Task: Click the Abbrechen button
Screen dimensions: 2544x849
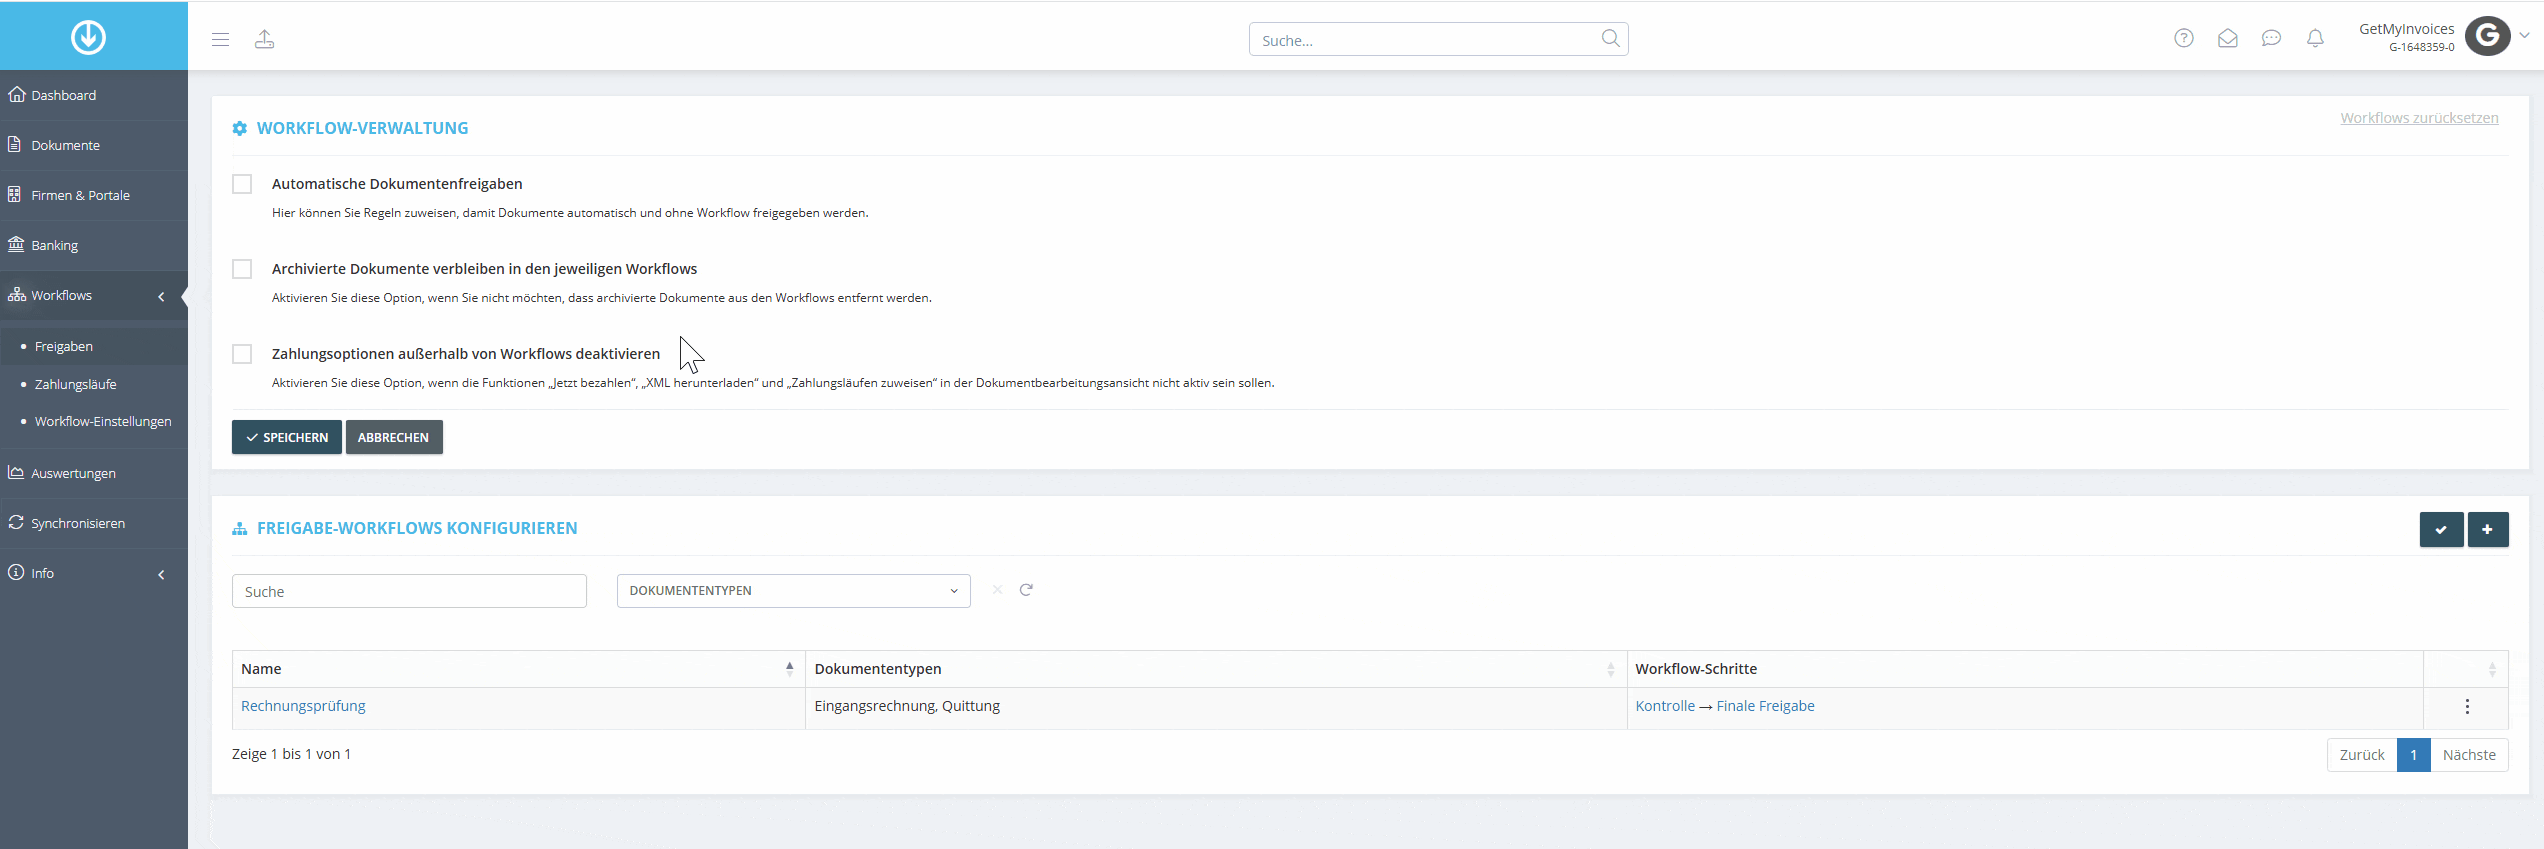Action: [x=394, y=437]
